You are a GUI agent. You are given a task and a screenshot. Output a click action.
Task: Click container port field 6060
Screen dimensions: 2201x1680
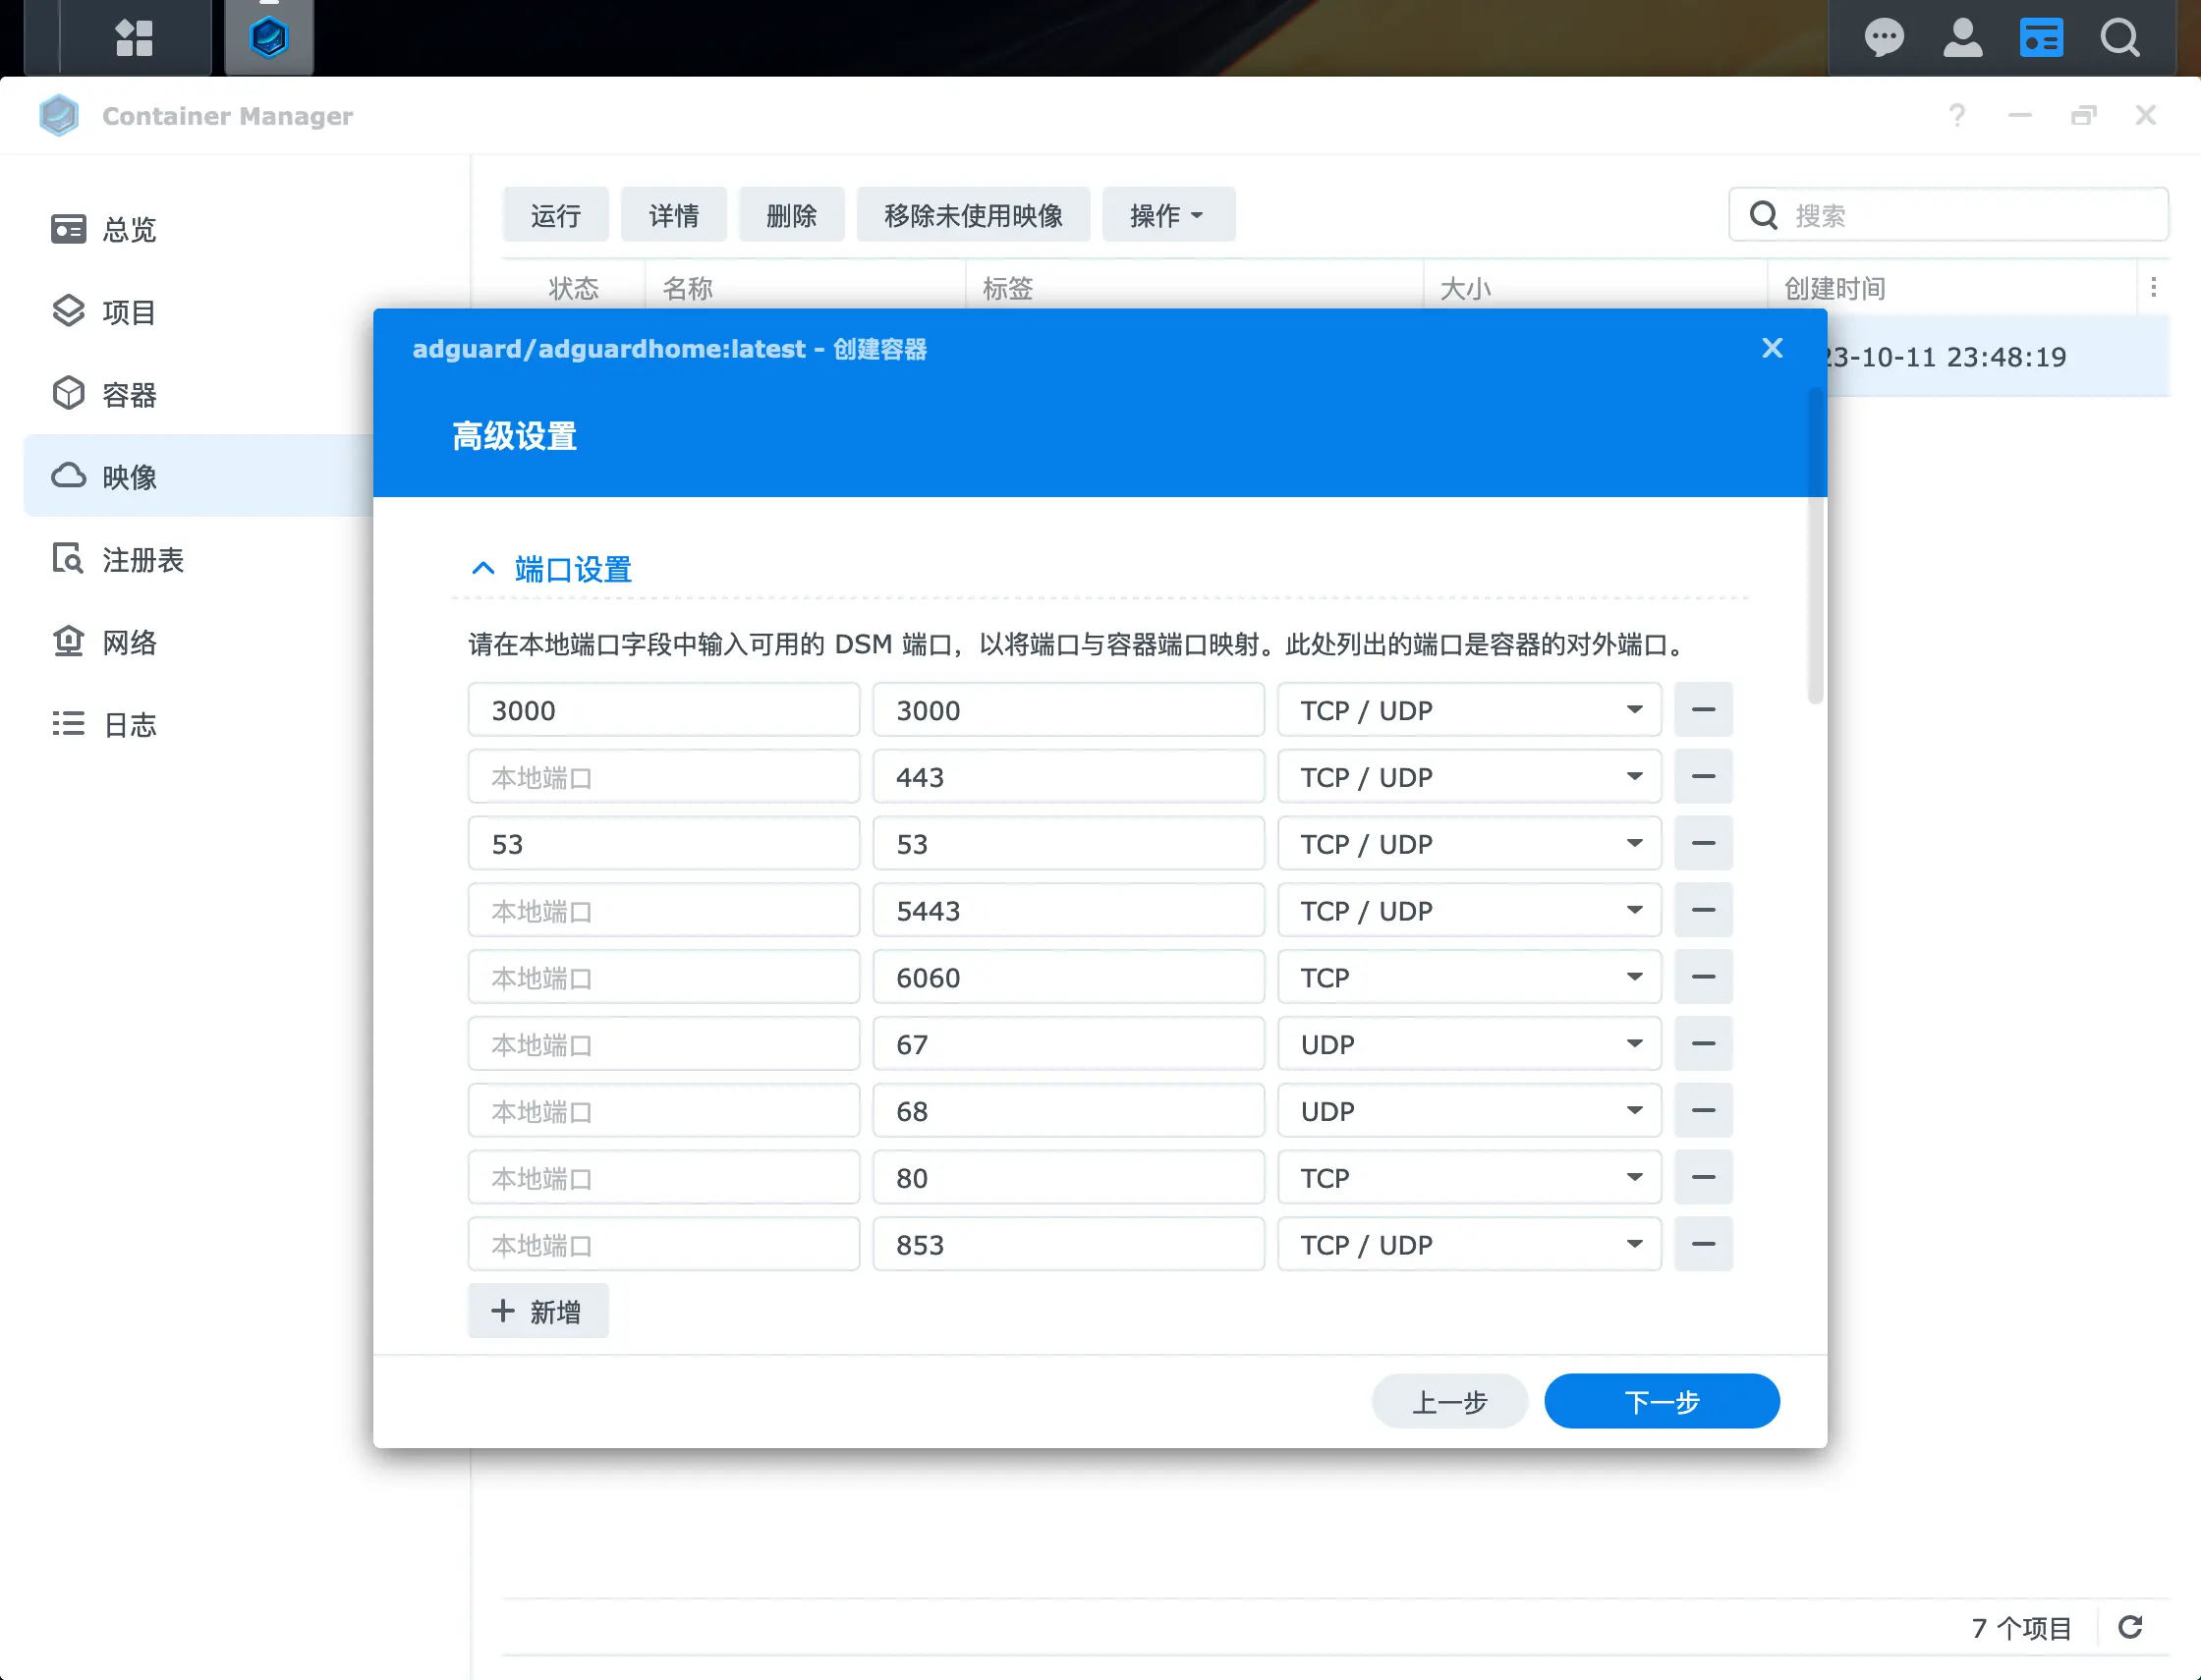coord(1068,977)
